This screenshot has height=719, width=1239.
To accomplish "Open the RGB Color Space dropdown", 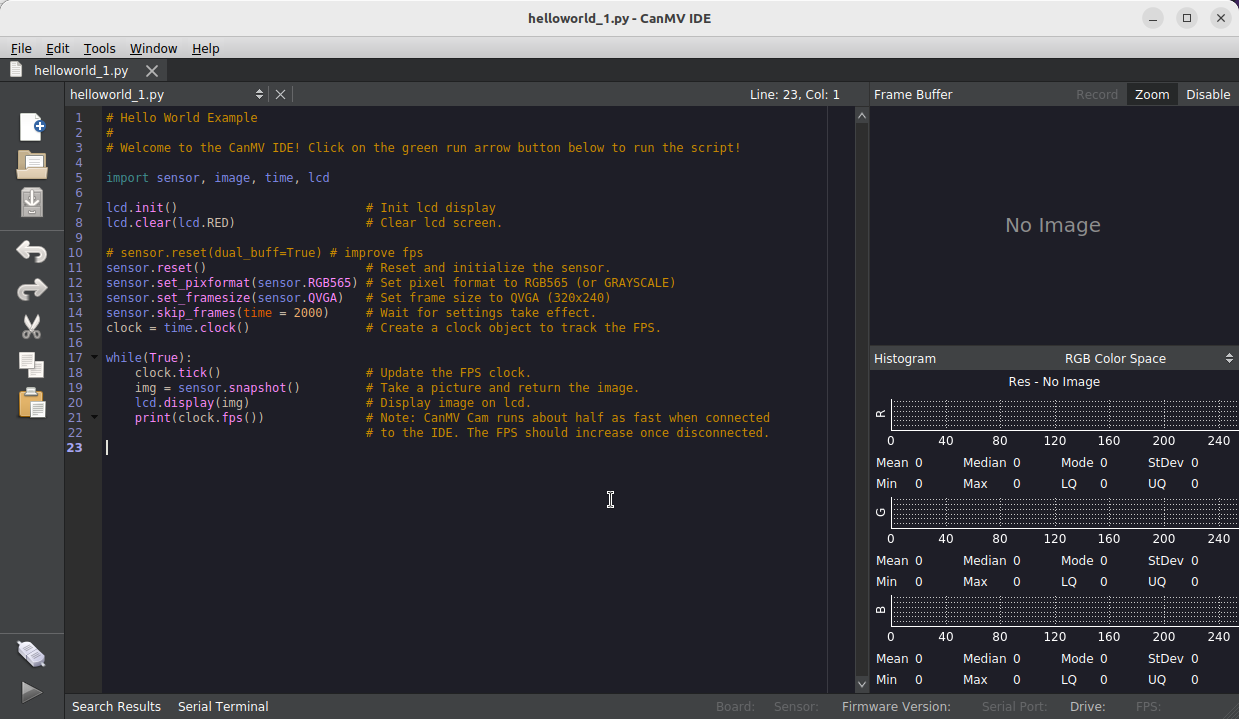I will [1149, 358].
